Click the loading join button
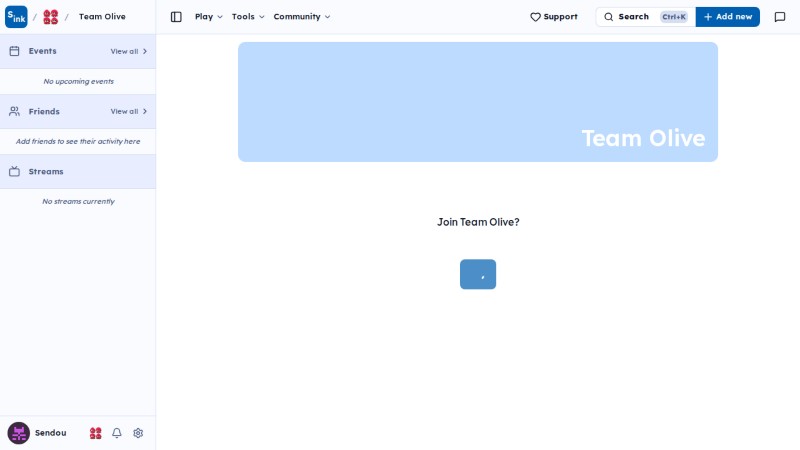Viewport: 800px width, 450px height. (x=478, y=274)
